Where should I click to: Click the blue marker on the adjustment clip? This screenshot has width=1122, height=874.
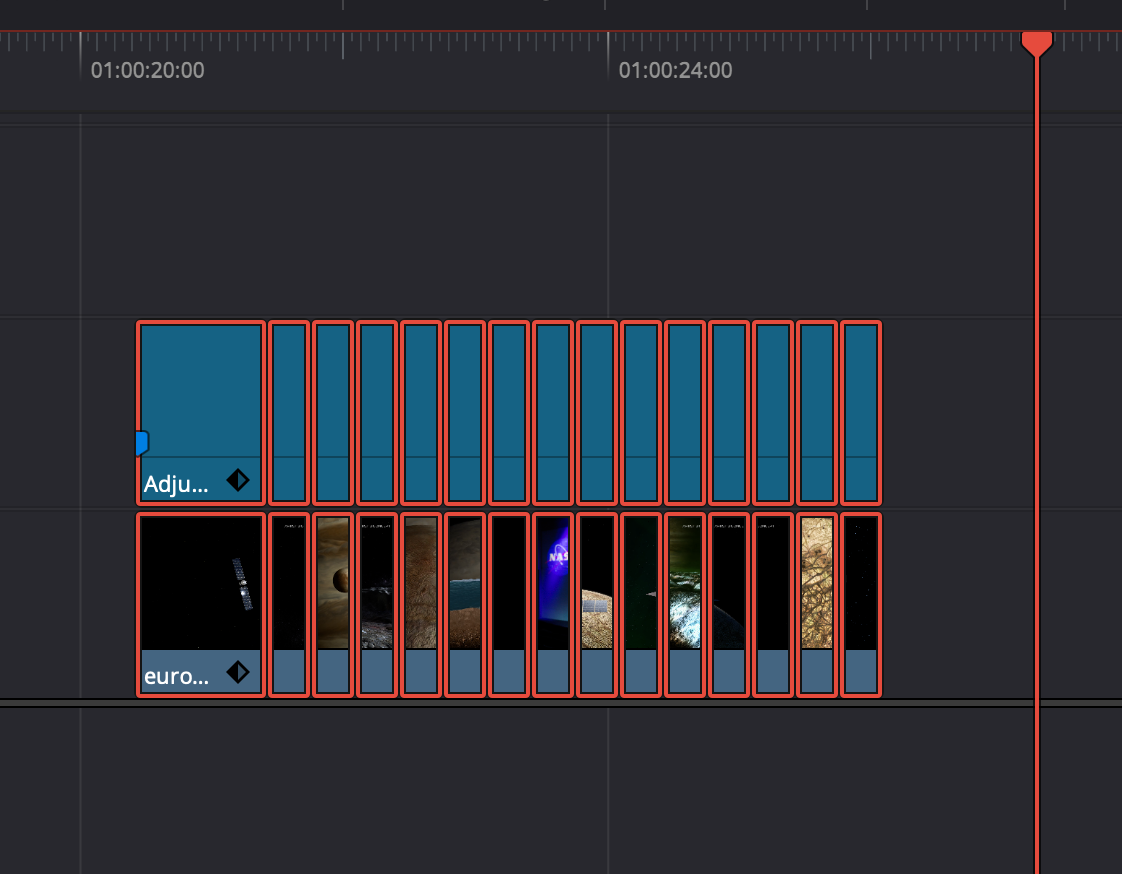142,443
